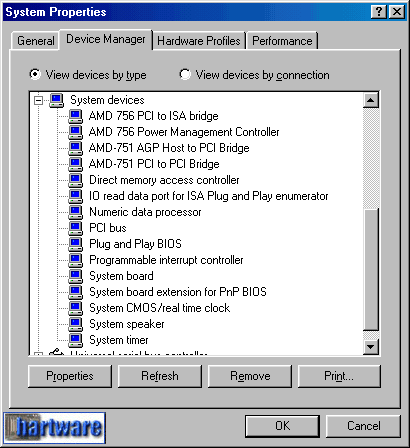
Task: Click the System speaker icon
Action: tap(75, 324)
